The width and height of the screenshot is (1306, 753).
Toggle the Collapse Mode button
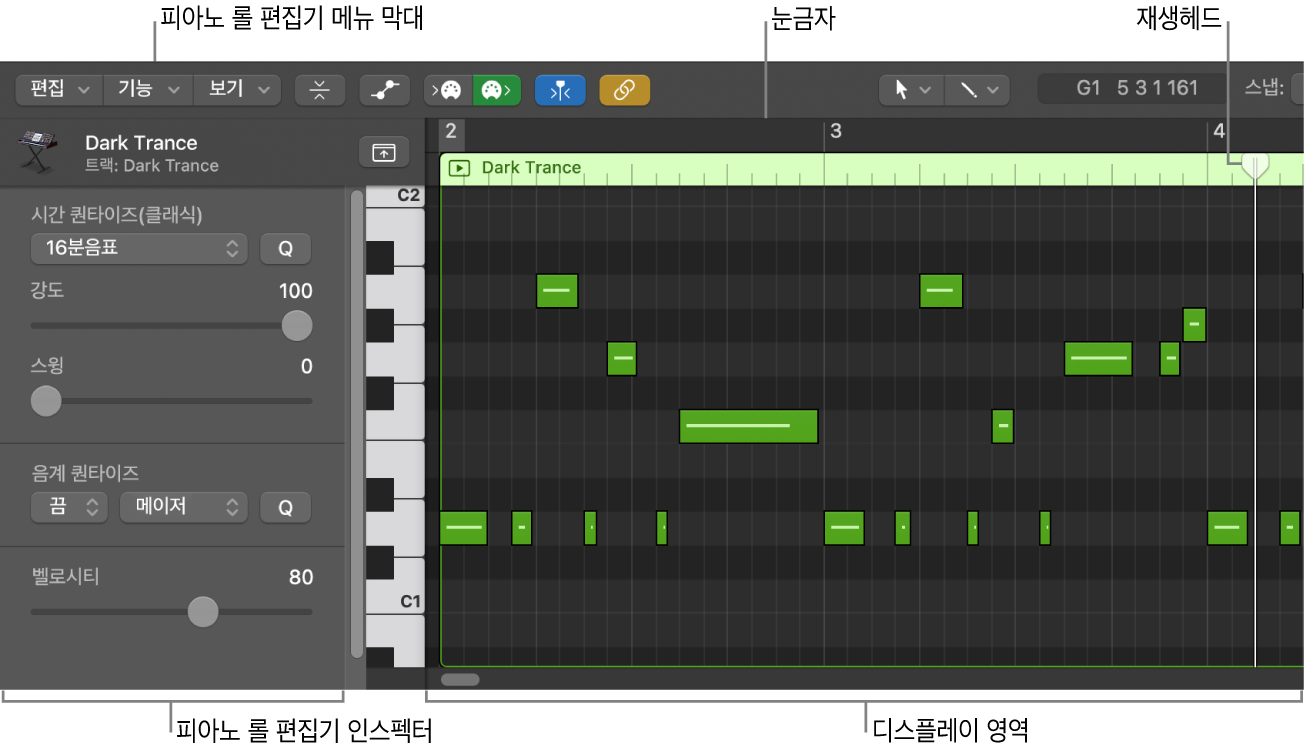[320, 90]
